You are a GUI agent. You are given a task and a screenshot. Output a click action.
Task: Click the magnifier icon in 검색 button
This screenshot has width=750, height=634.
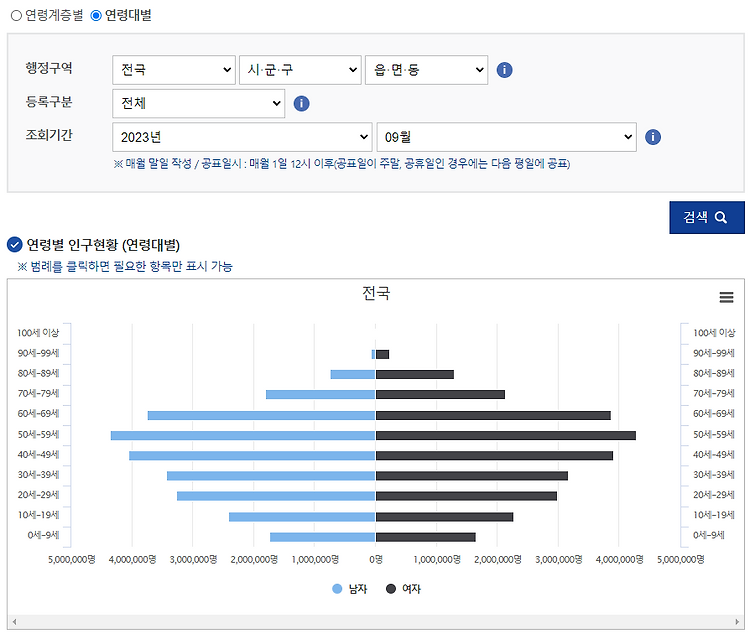[x=720, y=218]
